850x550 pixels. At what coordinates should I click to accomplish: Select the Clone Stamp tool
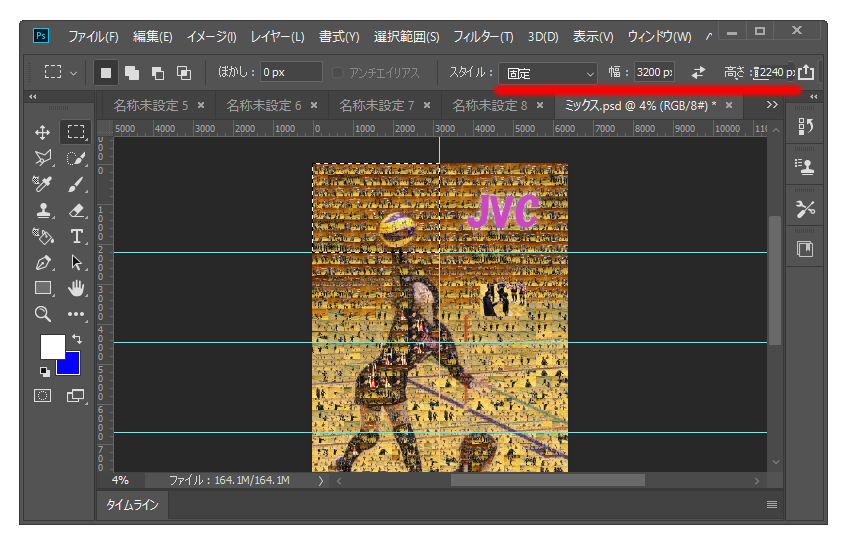(43, 210)
